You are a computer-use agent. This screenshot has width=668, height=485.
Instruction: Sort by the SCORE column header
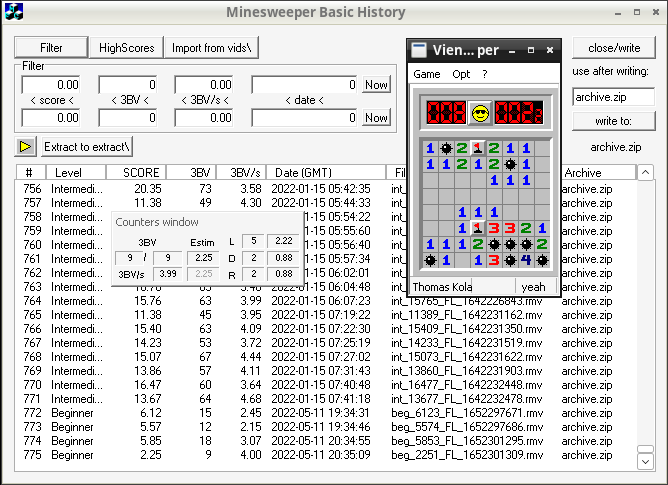(136, 173)
